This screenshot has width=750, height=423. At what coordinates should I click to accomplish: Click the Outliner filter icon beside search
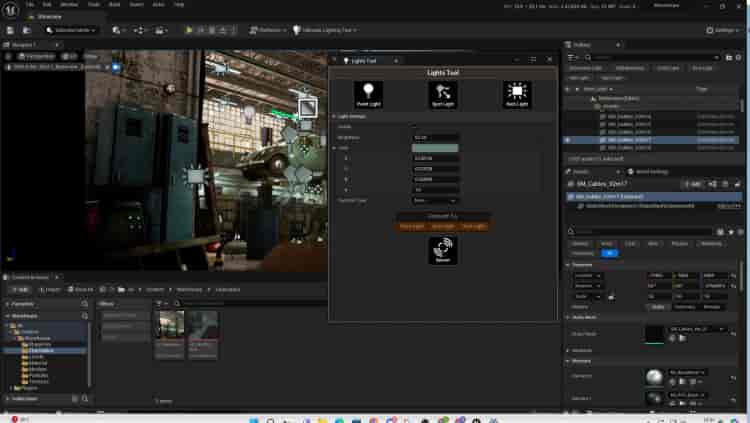pyautogui.click(x=571, y=57)
